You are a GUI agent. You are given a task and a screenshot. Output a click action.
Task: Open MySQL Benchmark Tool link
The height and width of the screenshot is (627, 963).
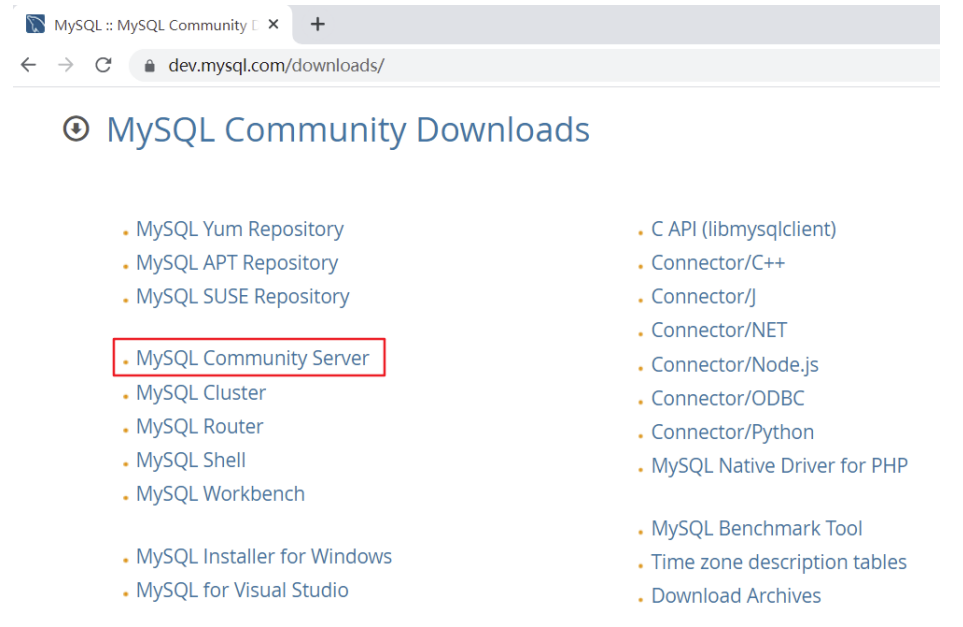(x=757, y=529)
